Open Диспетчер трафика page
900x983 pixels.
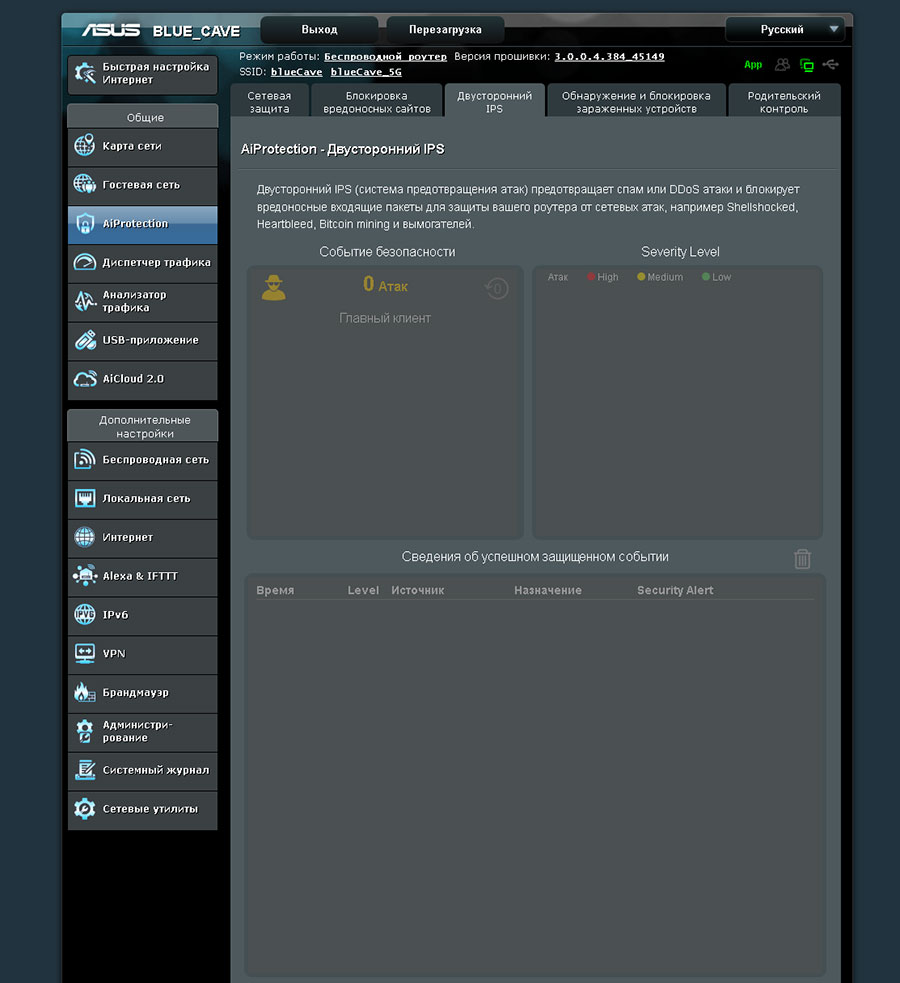click(x=142, y=263)
